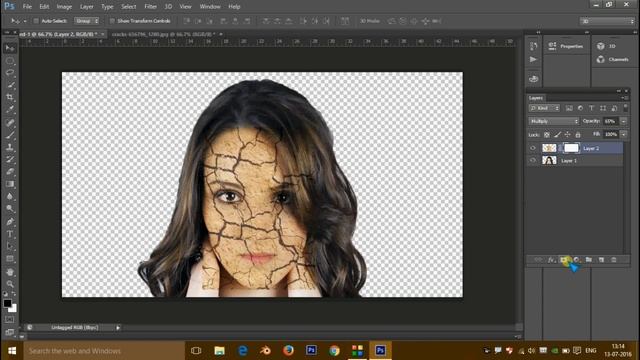640x360 pixels.
Task: Toggle Quick Mask mode icon
Action: pos(10,320)
